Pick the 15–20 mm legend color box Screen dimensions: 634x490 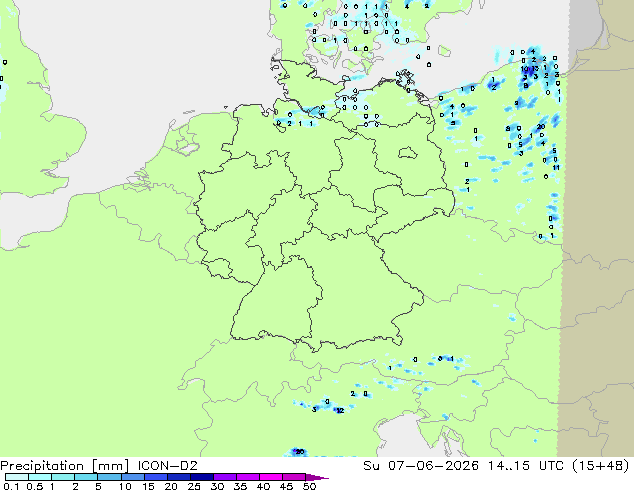point(155,477)
